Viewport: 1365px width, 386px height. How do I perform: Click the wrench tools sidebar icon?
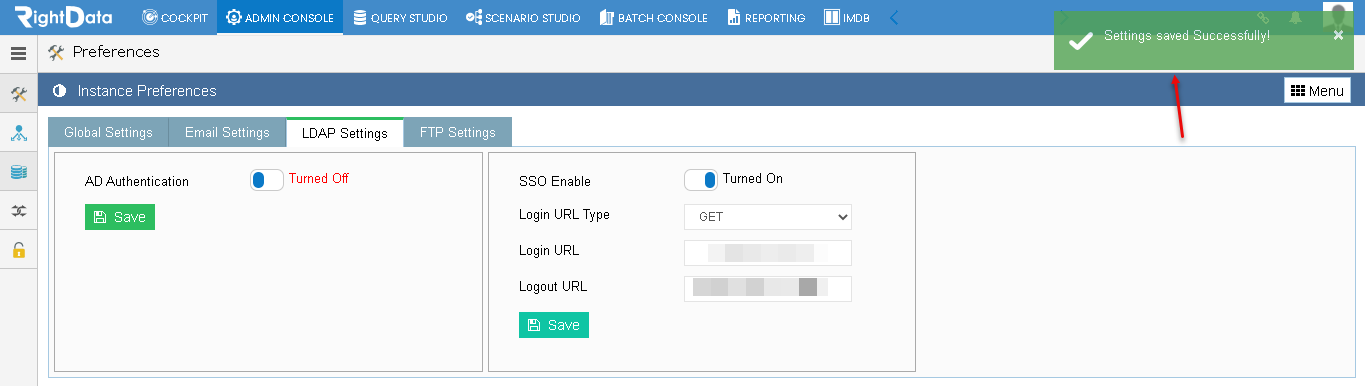click(18, 94)
